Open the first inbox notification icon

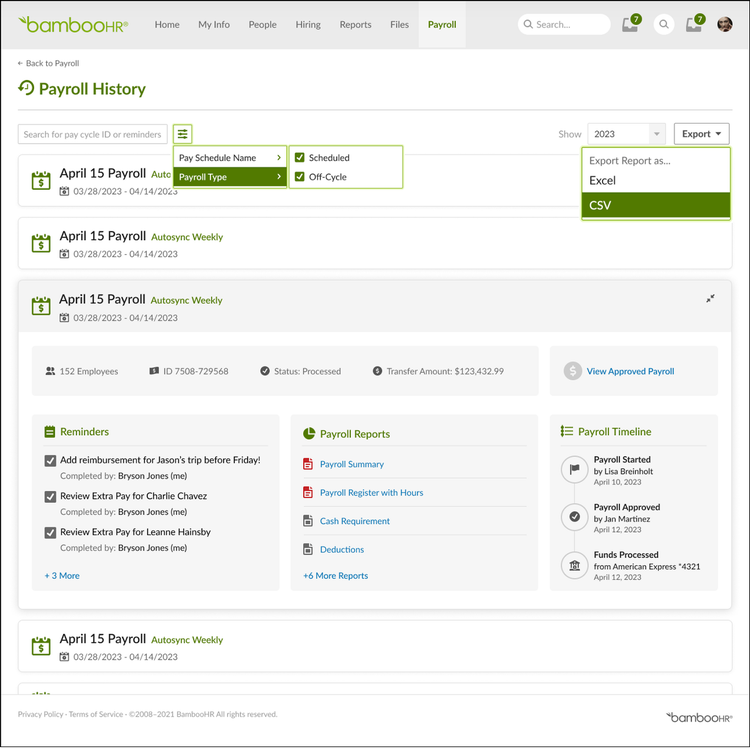pos(631,23)
